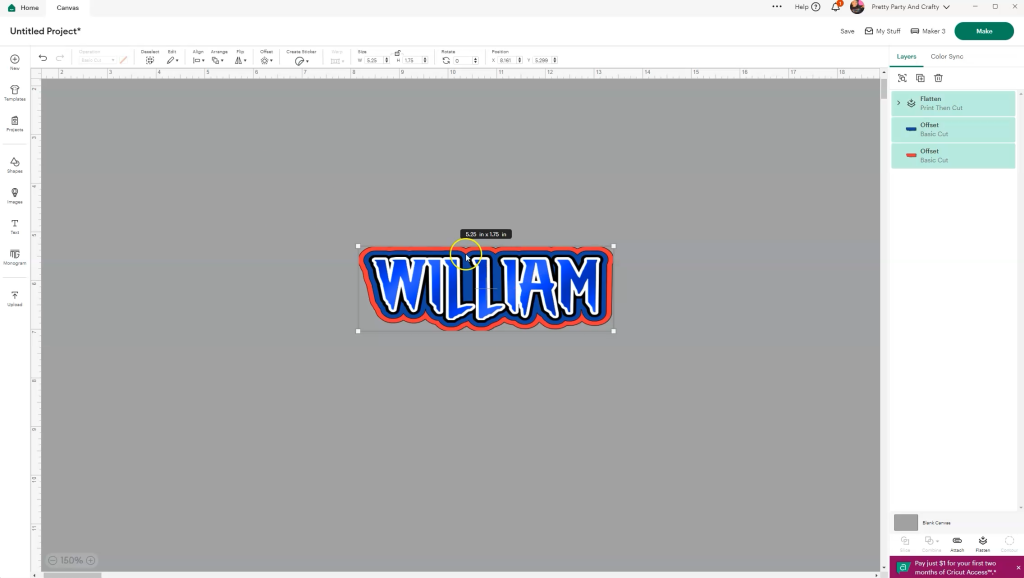
Task: Click the Maker 3 machine selector
Action: 928,31
